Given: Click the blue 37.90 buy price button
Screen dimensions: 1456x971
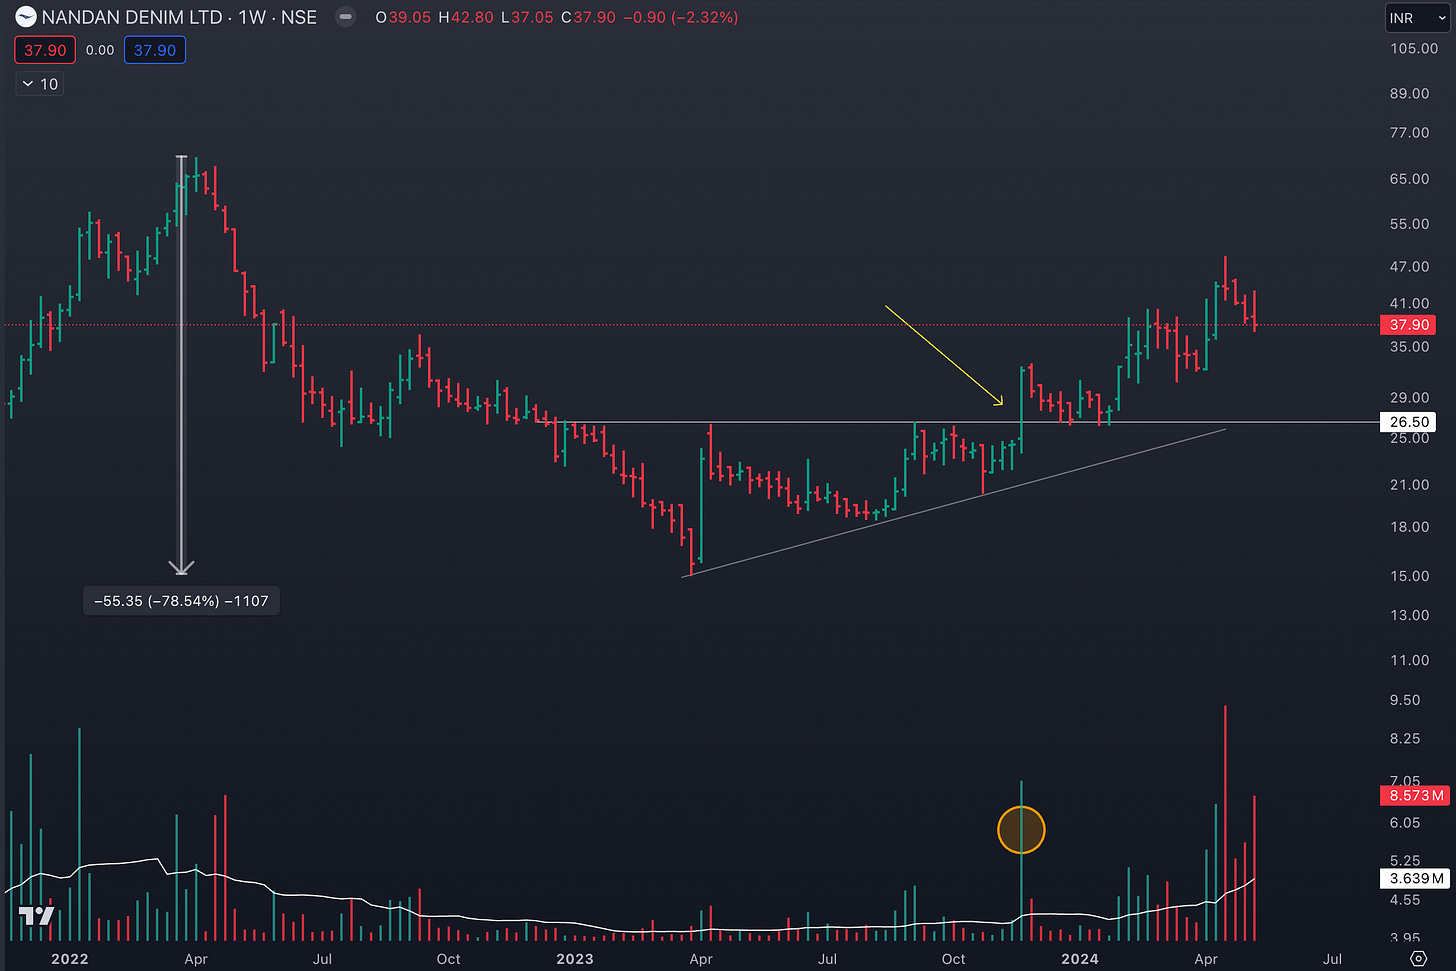Looking at the screenshot, I should pyautogui.click(x=155, y=50).
